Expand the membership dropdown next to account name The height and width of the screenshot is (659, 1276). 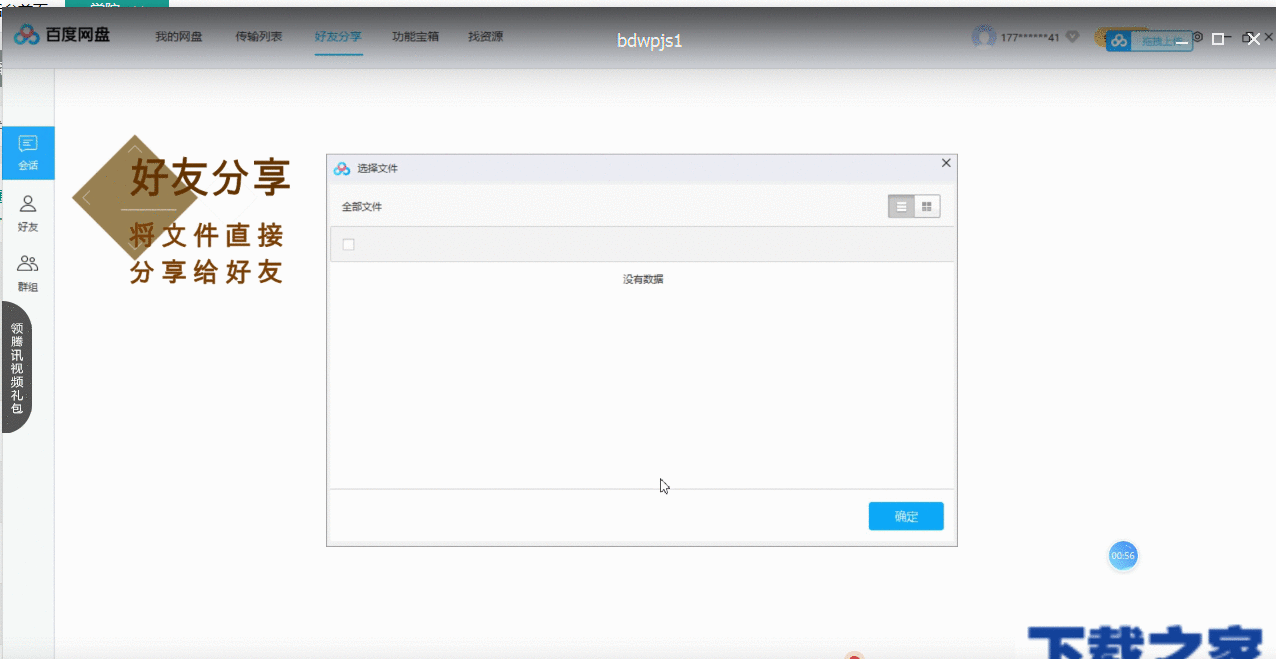coord(1070,34)
